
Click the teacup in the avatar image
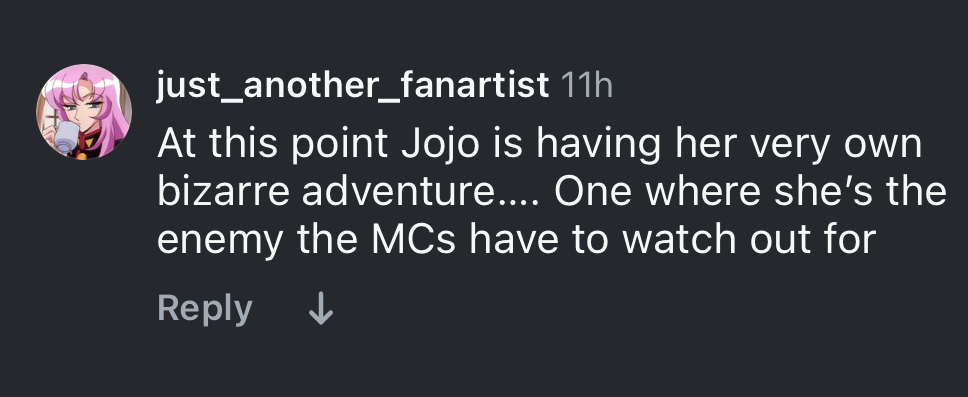[65, 136]
